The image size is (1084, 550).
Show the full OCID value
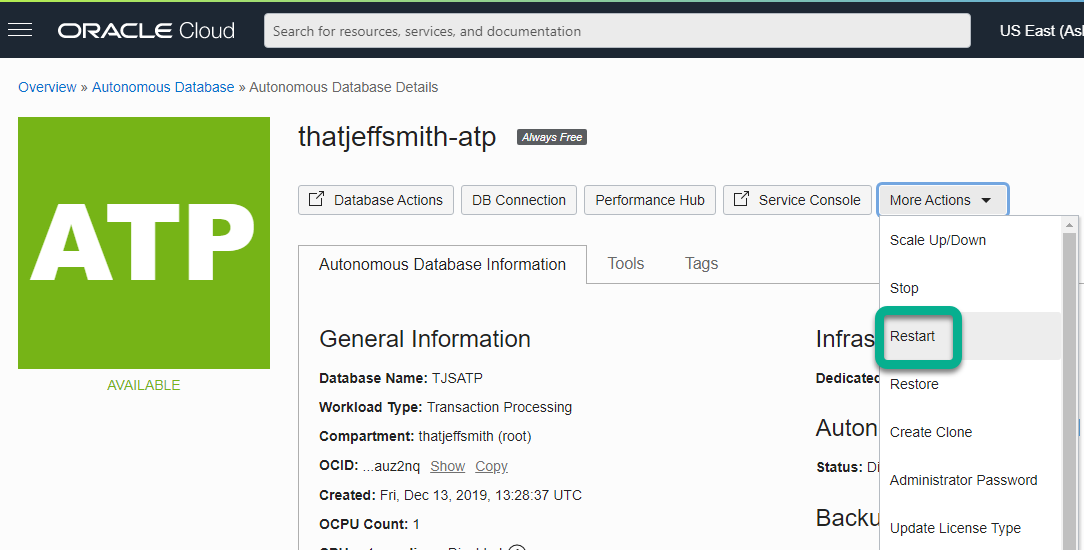(x=447, y=466)
